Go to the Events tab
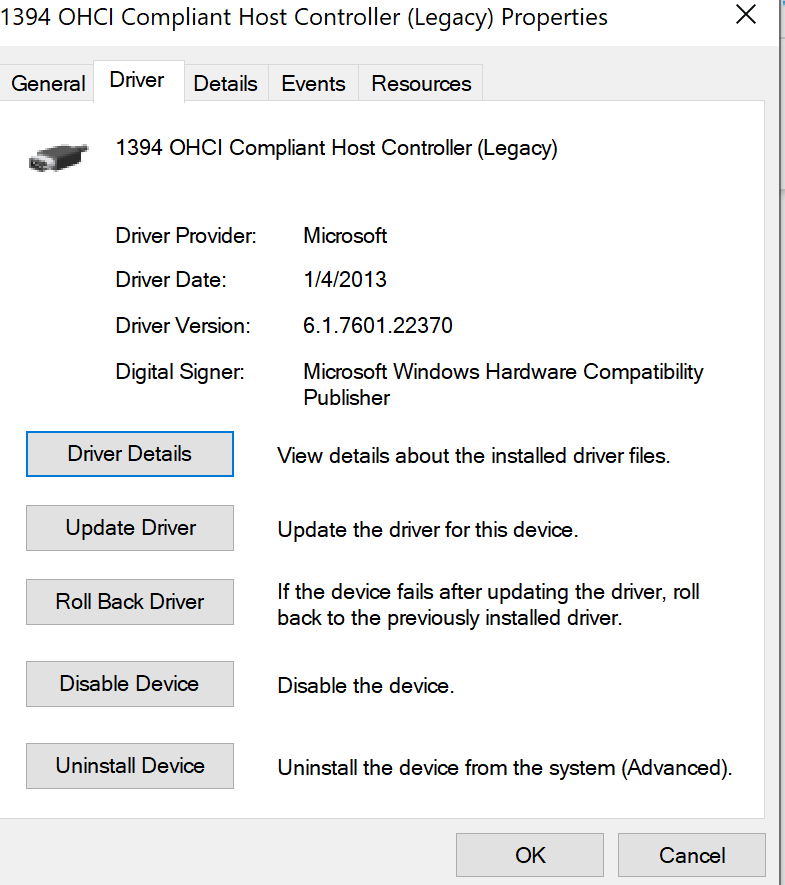 (x=313, y=84)
